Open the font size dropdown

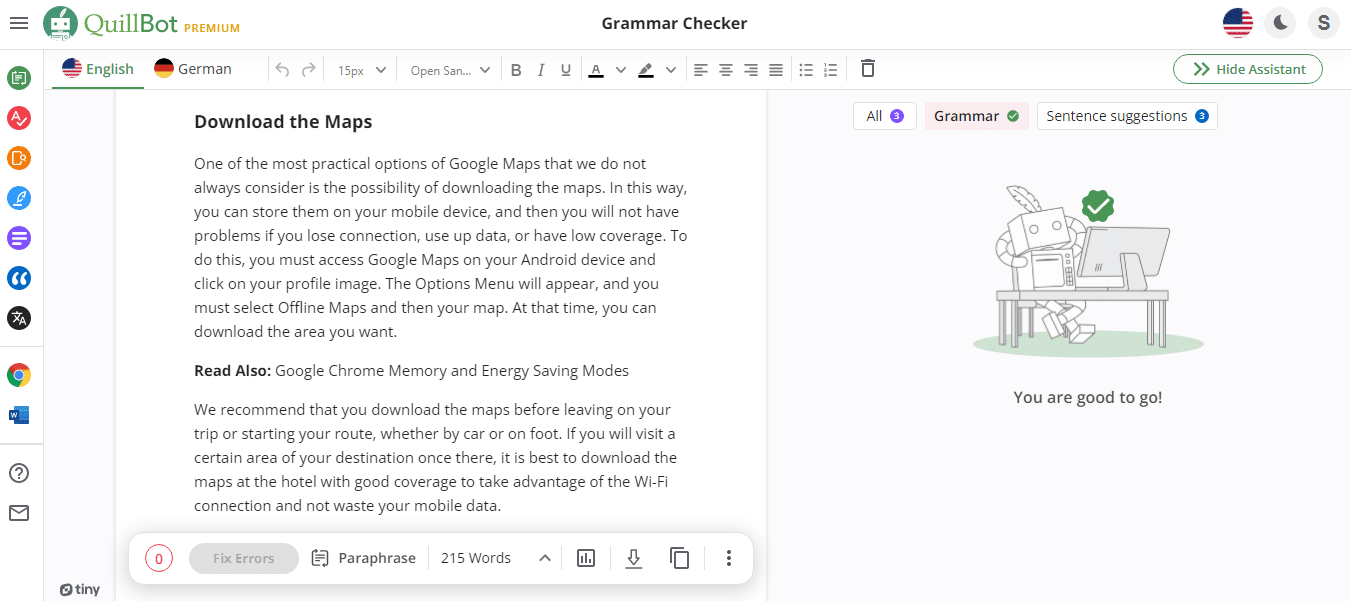tap(360, 69)
